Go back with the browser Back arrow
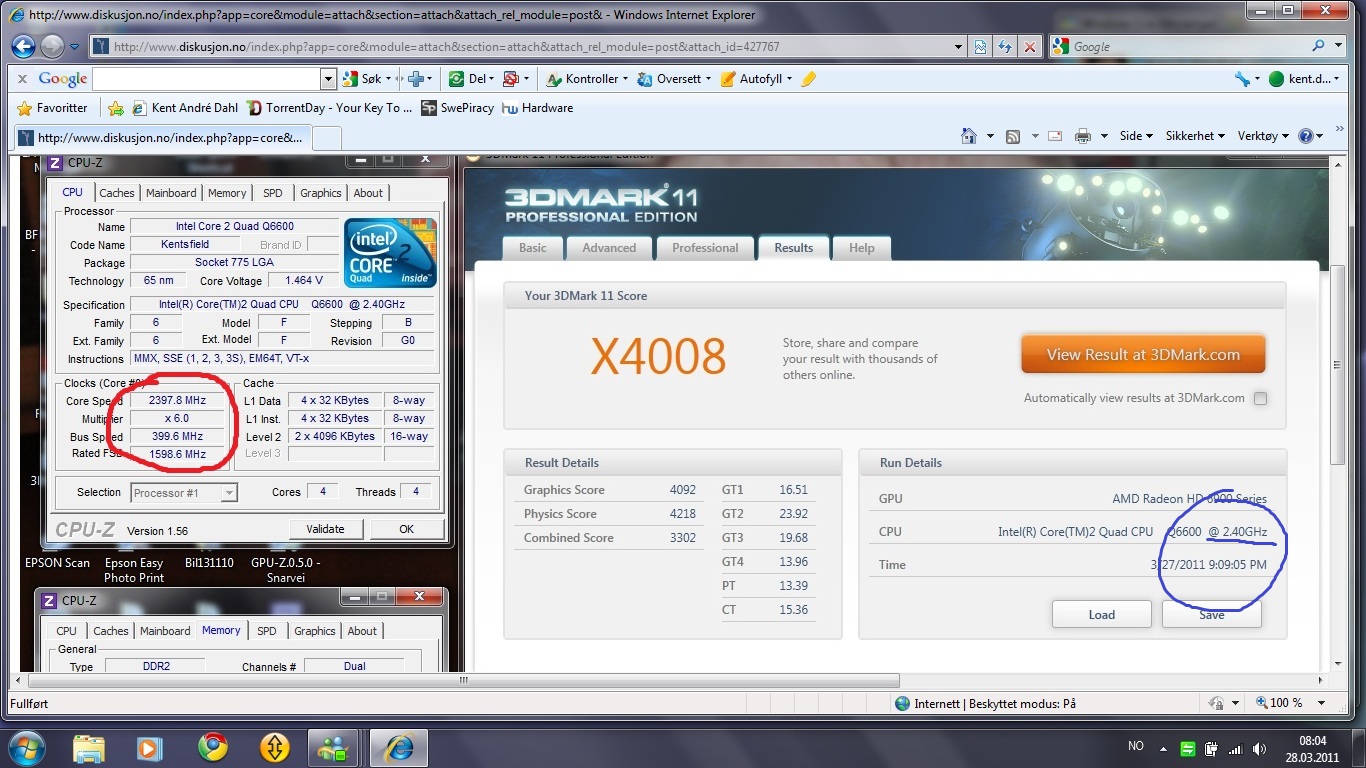The height and width of the screenshot is (768, 1366). pos(25,46)
